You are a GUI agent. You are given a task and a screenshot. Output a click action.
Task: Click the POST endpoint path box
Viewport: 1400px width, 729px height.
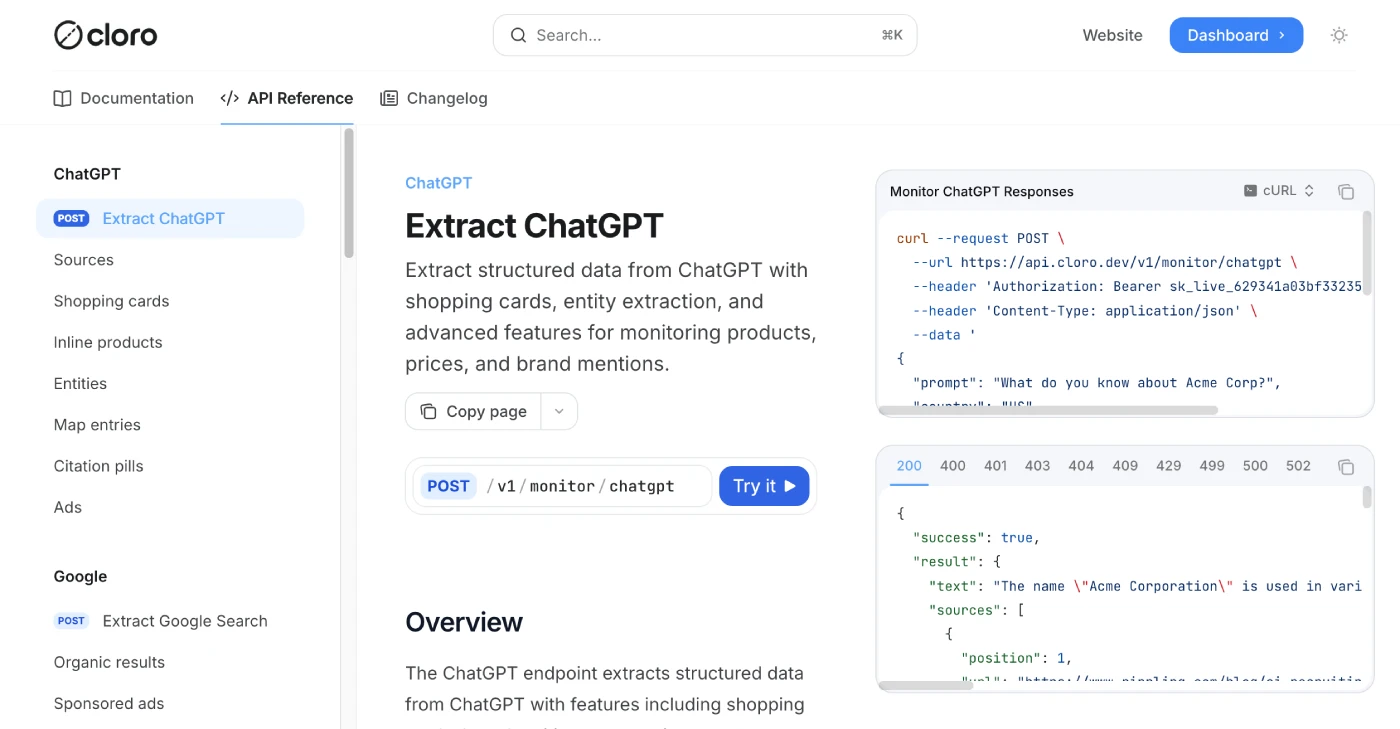[x=562, y=486]
